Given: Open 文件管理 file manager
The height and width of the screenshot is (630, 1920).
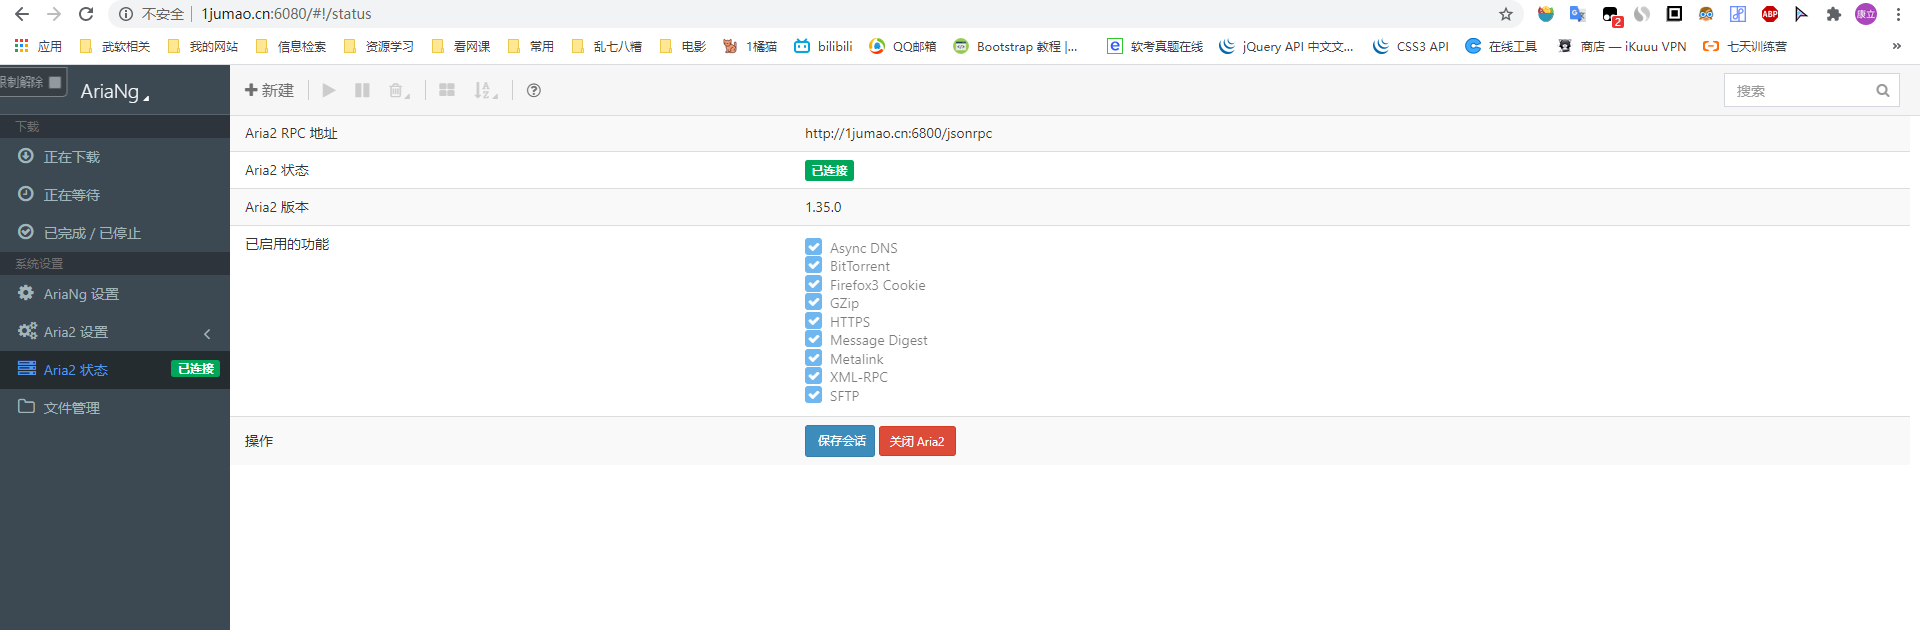Looking at the screenshot, I should [115, 408].
